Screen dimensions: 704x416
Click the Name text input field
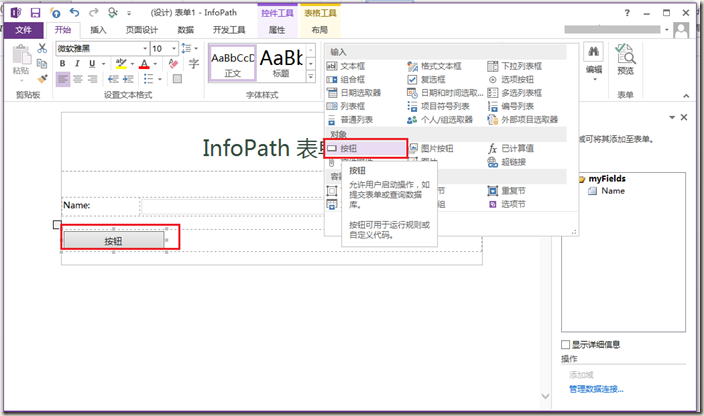(x=233, y=206)
